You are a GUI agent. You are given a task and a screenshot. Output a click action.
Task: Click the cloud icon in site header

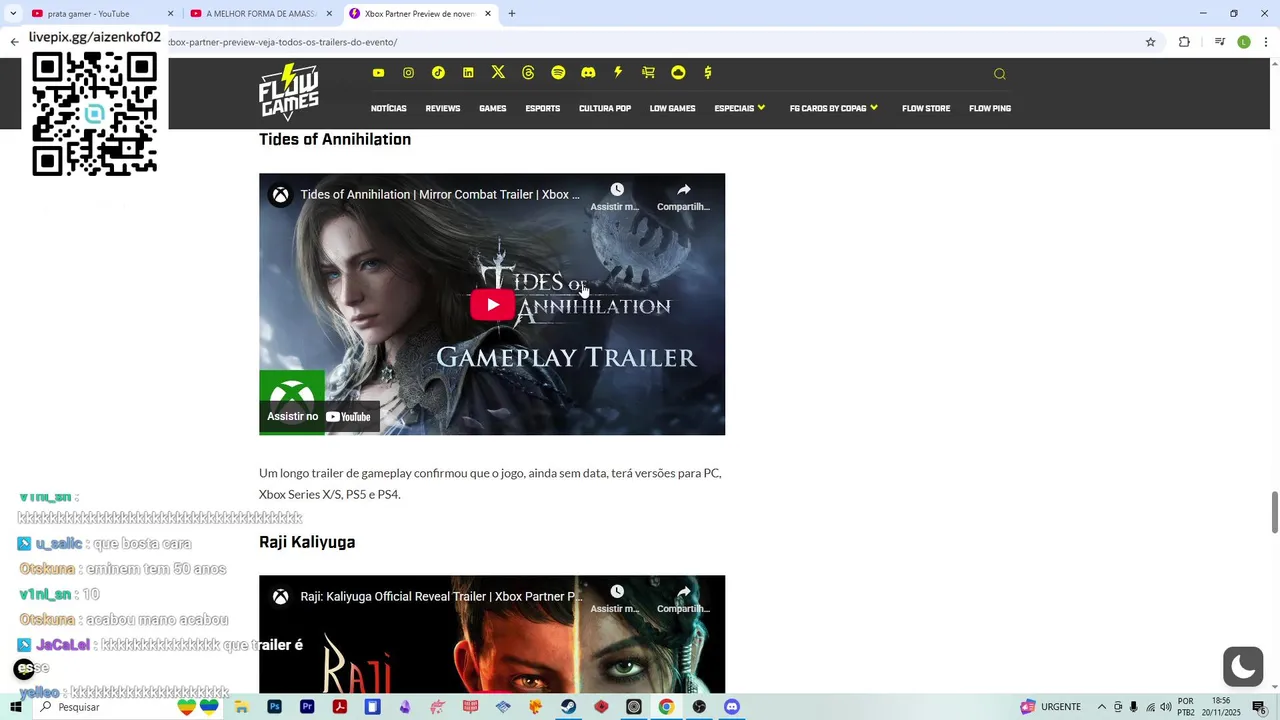pos(678,73)
